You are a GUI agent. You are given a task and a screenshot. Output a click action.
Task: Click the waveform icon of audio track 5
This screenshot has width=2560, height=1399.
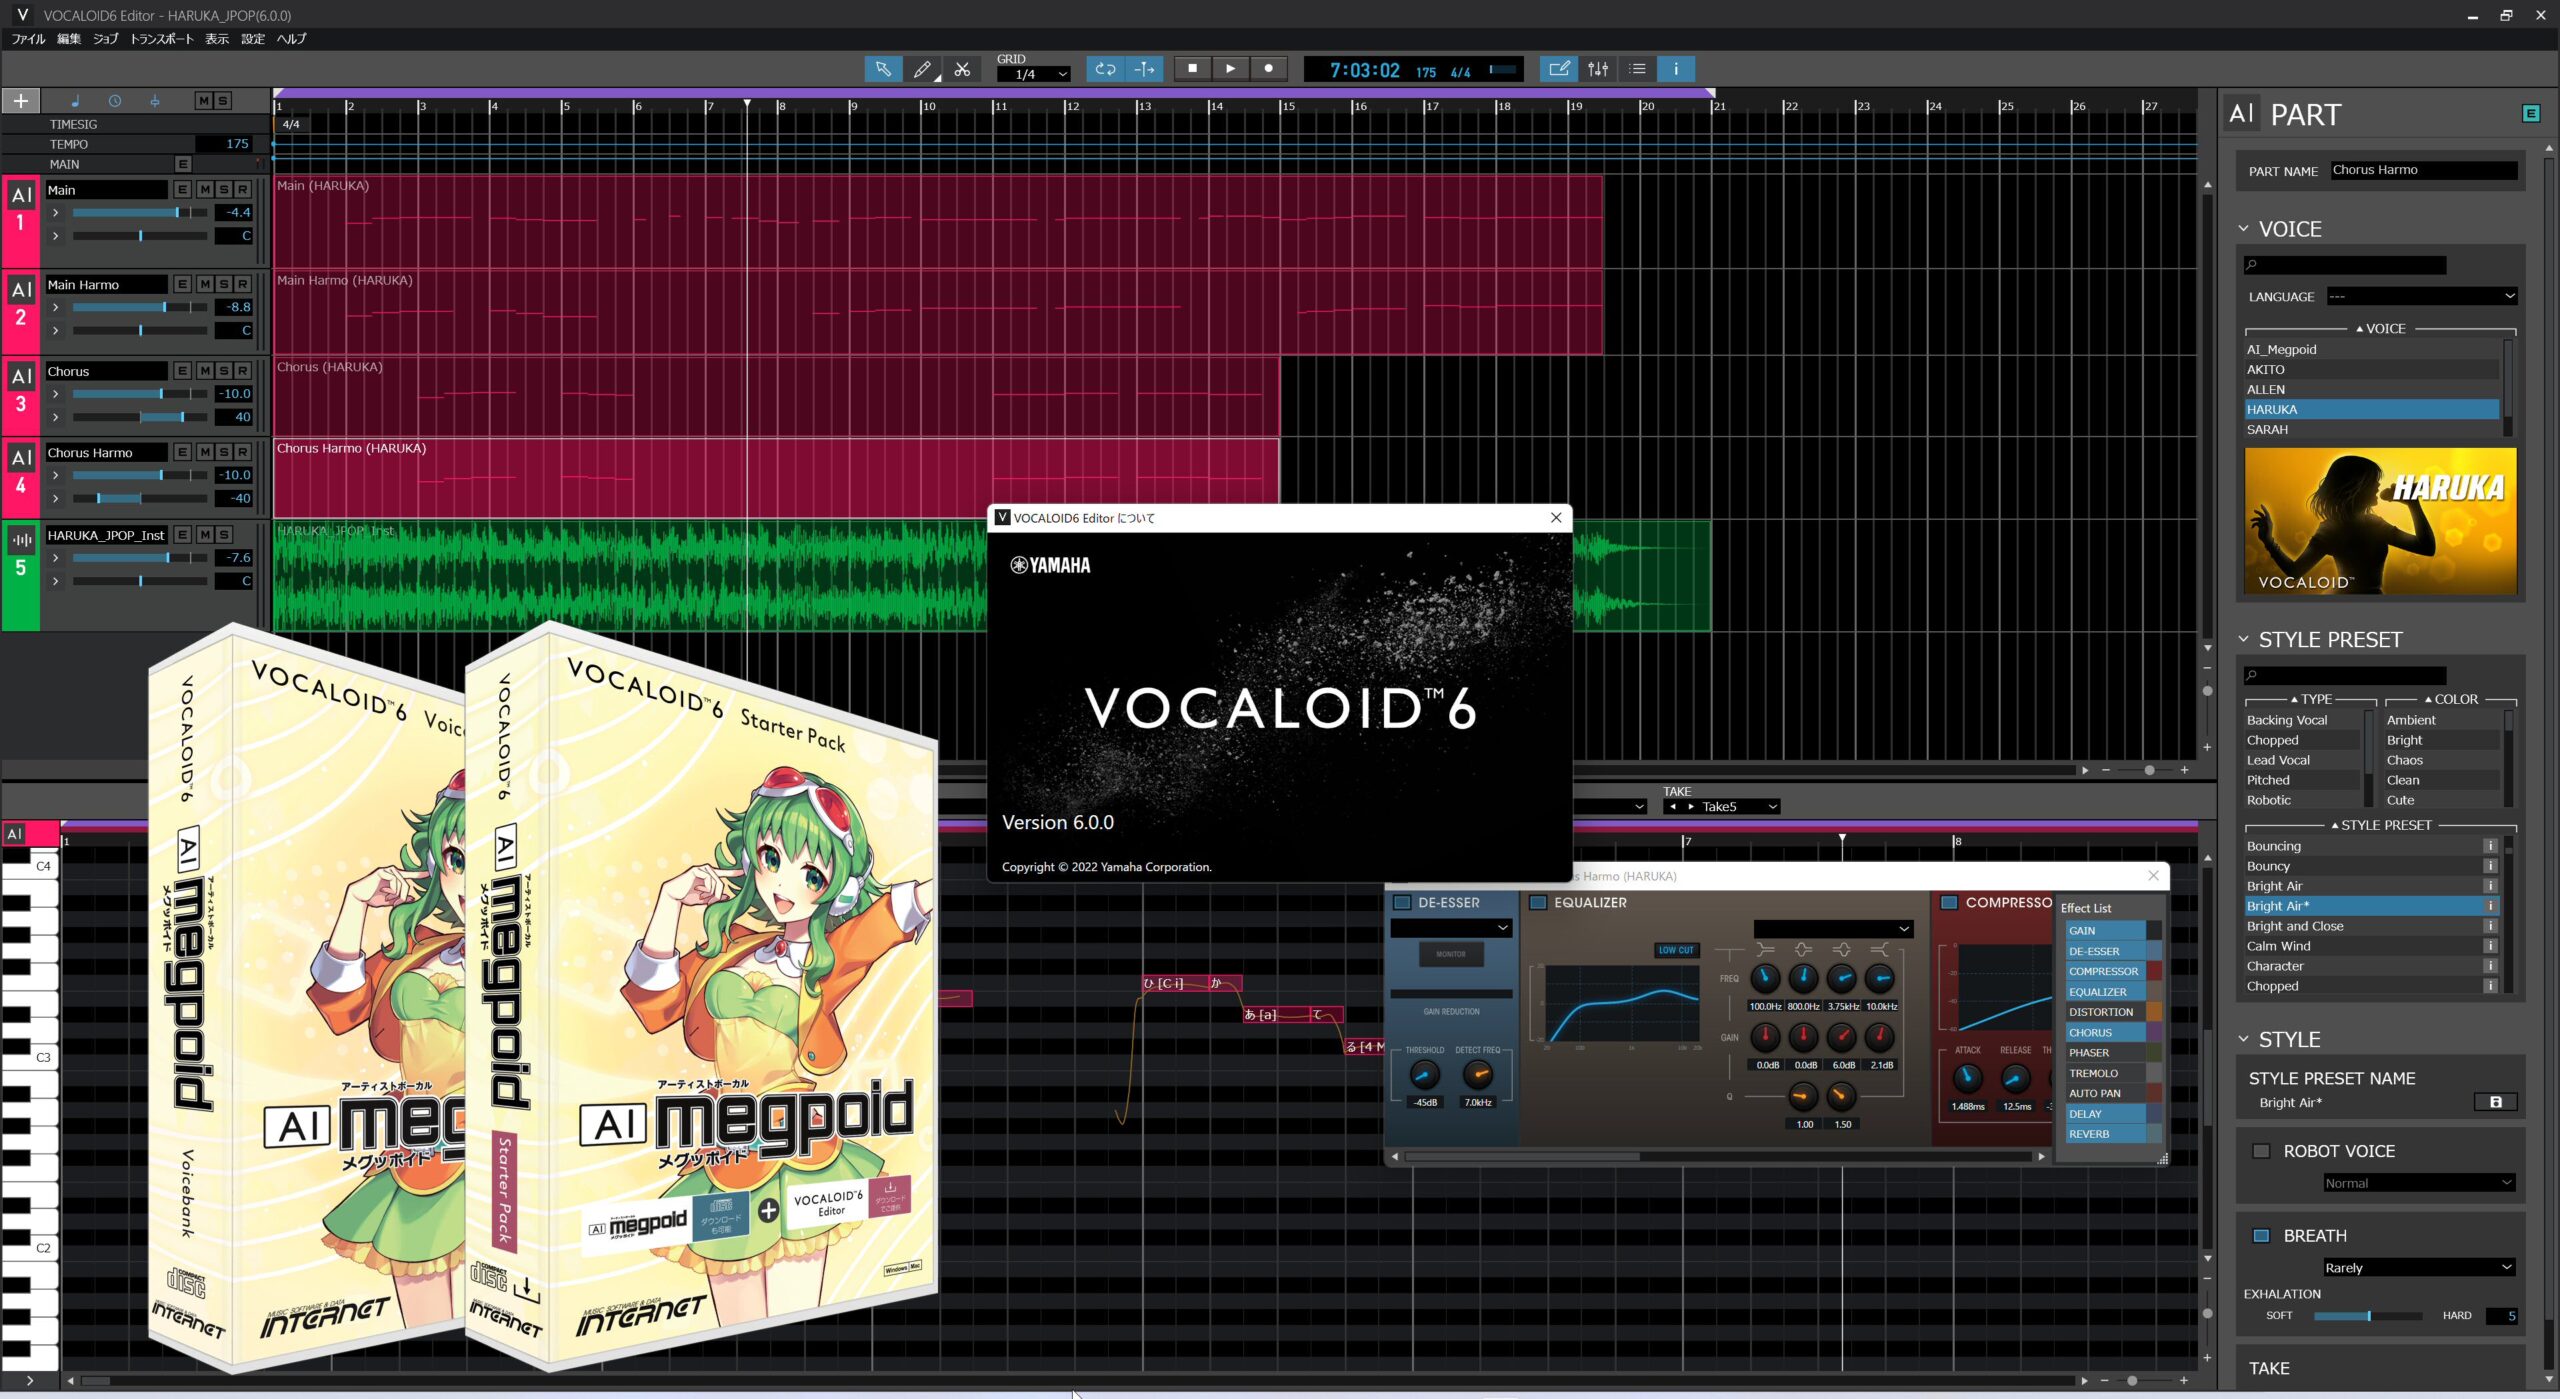click(x=21, y=540)
